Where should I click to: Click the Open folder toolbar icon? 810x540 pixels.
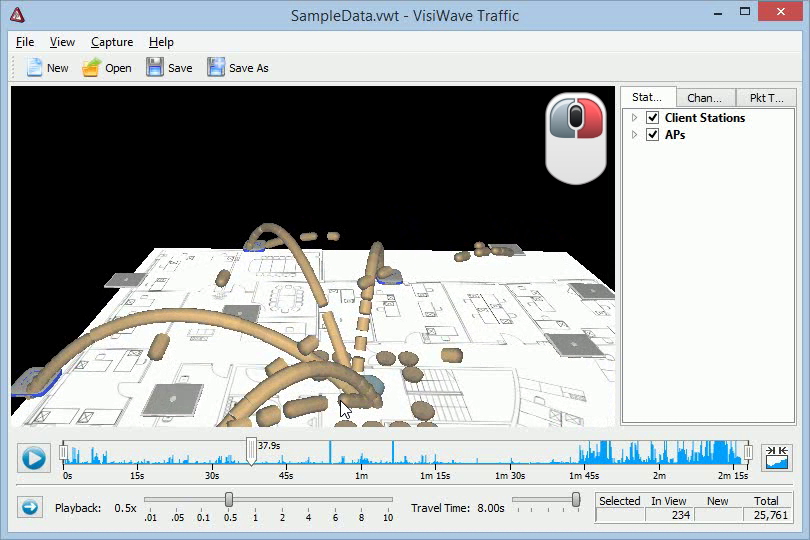click(x=91, y=68)
